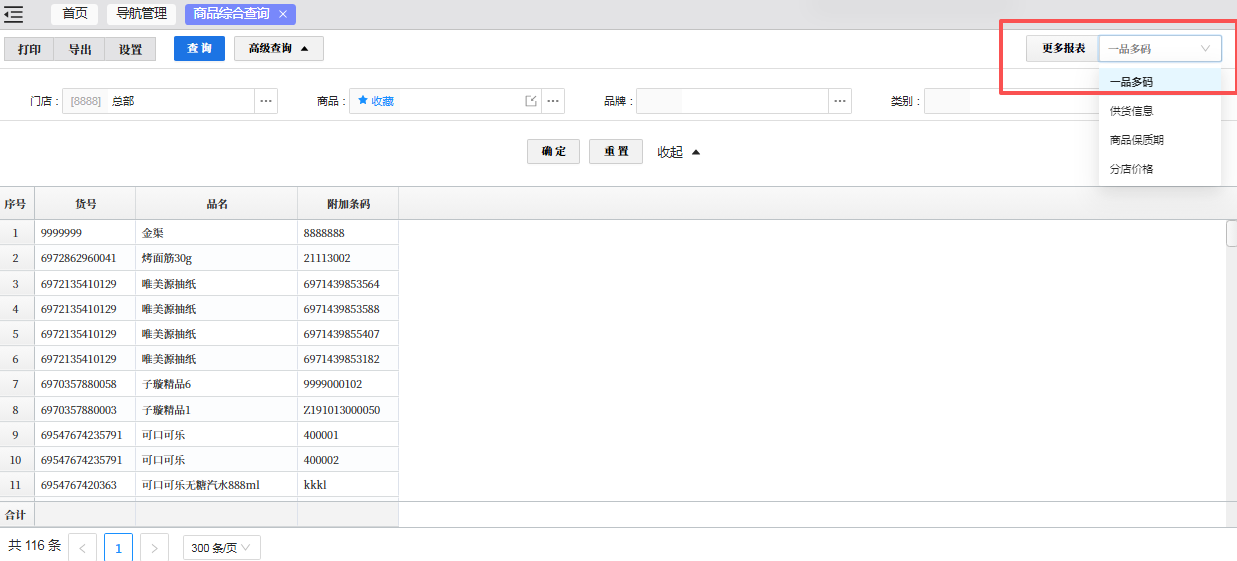Click barcode cell 9999000102

pyautogui.click(x=348, y=384)
